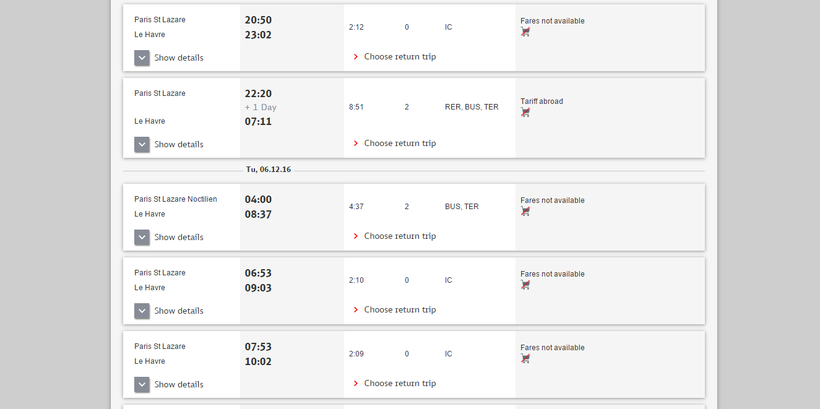Click the Tu, 06.12.16 date separator
This screenshot has width=820, height=409.
(268, 170)
